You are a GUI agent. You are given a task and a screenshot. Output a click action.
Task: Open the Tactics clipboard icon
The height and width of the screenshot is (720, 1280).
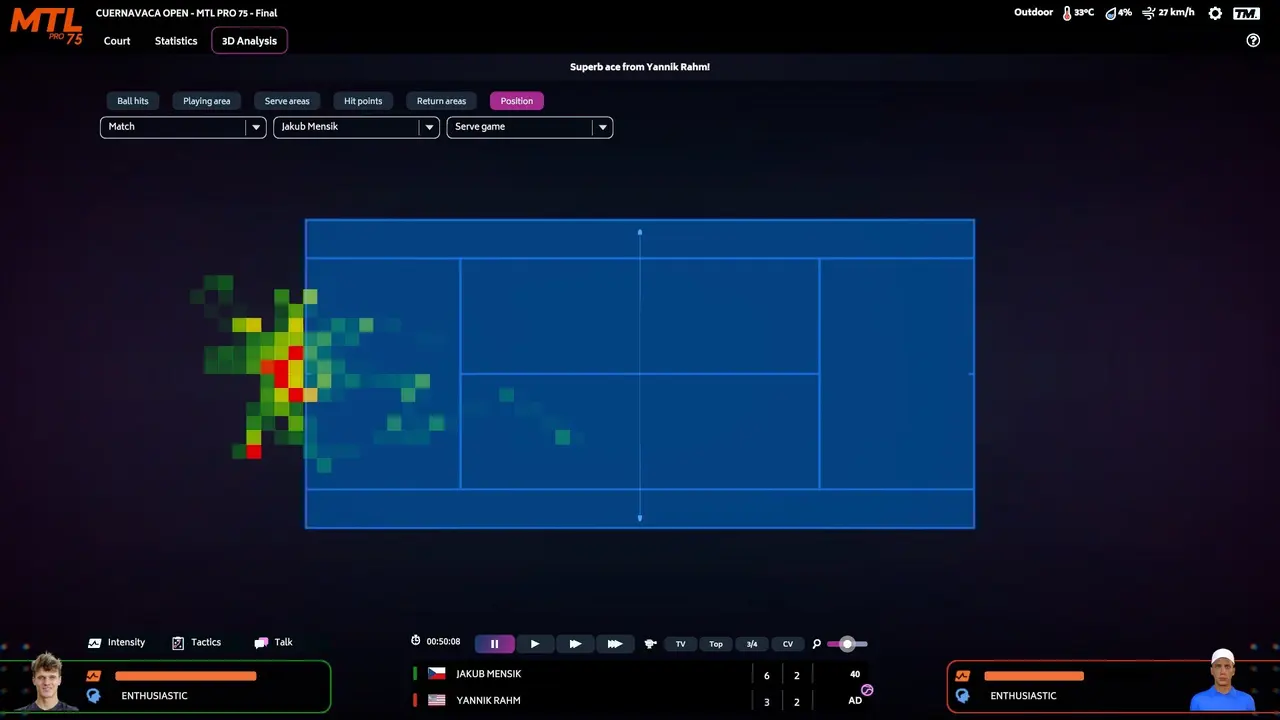[x=178, y=643]
